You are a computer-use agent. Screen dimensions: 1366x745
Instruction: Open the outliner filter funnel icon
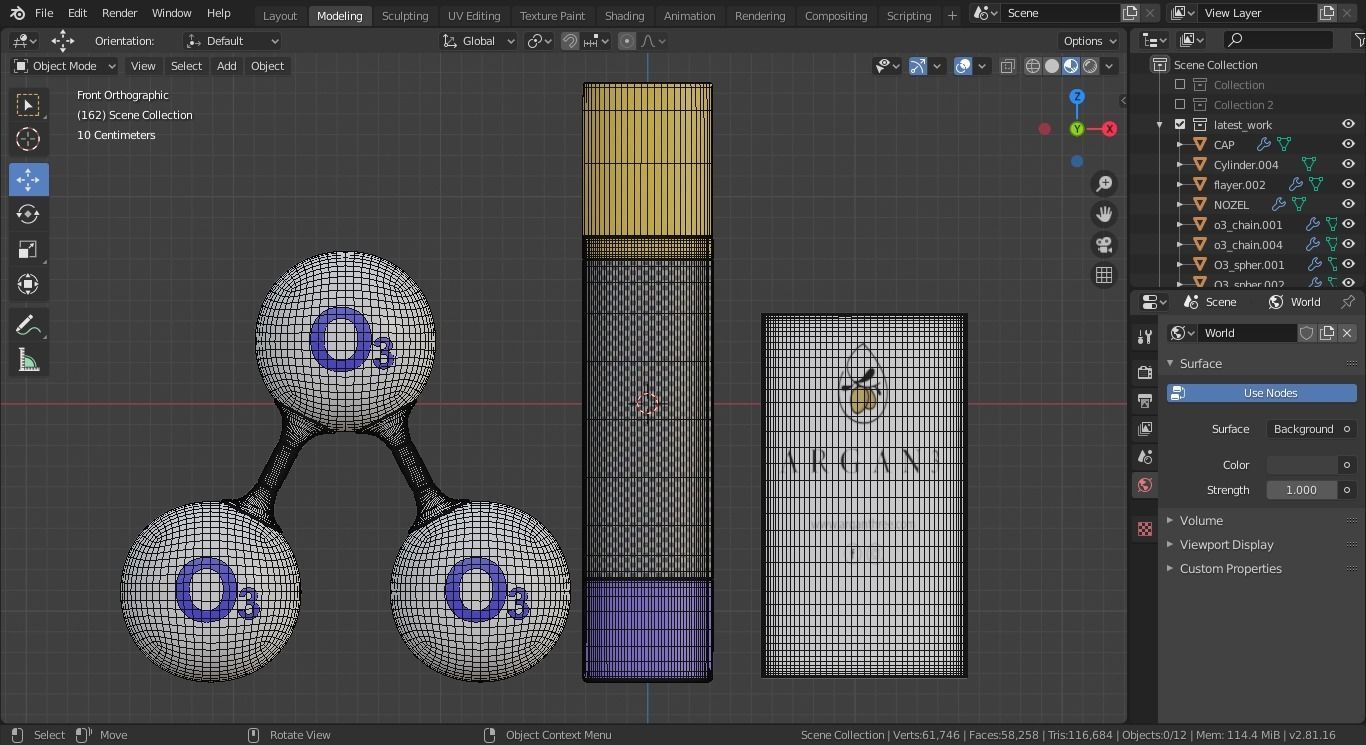[1359, 40]
